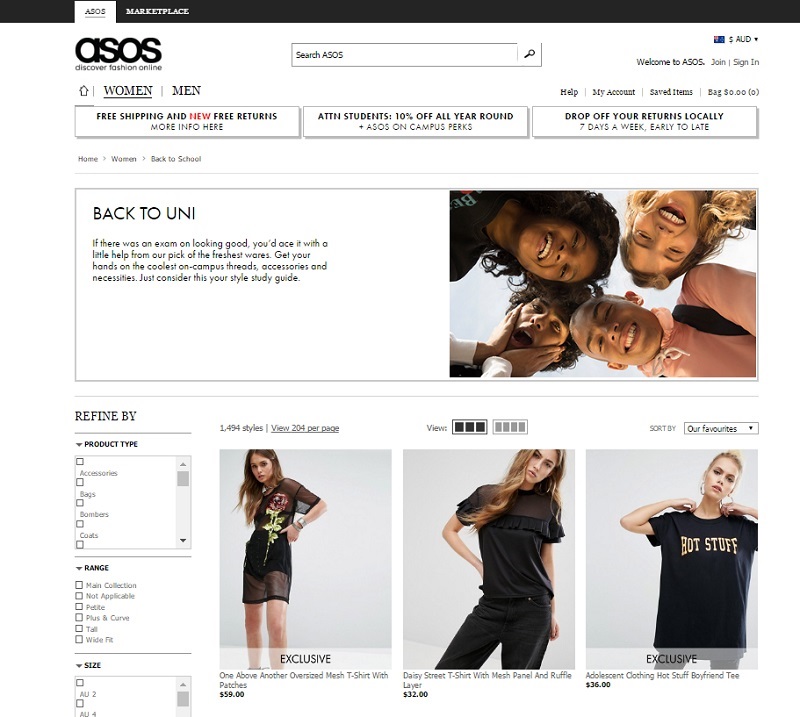Viewport: 800px width, 717px height.
Task: Click the Search ASOS input field
Action: coord(405,55)
